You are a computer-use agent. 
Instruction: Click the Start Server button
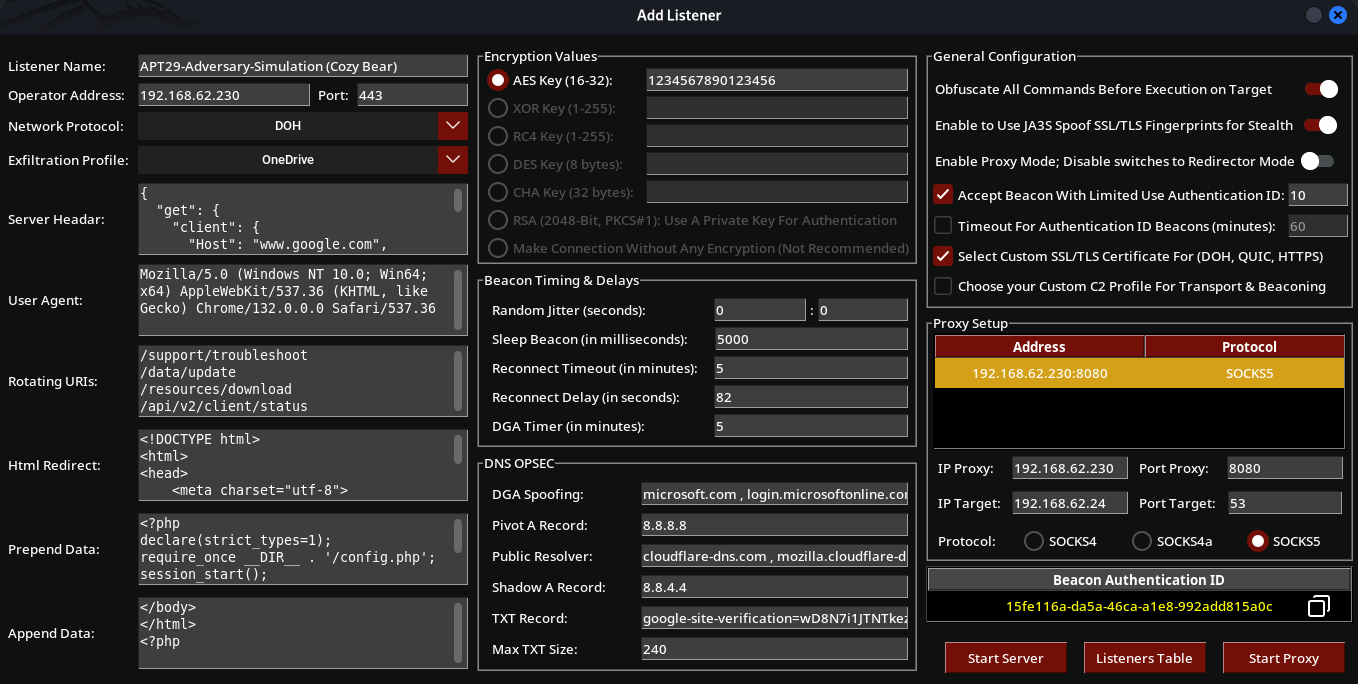point(1005,658)
